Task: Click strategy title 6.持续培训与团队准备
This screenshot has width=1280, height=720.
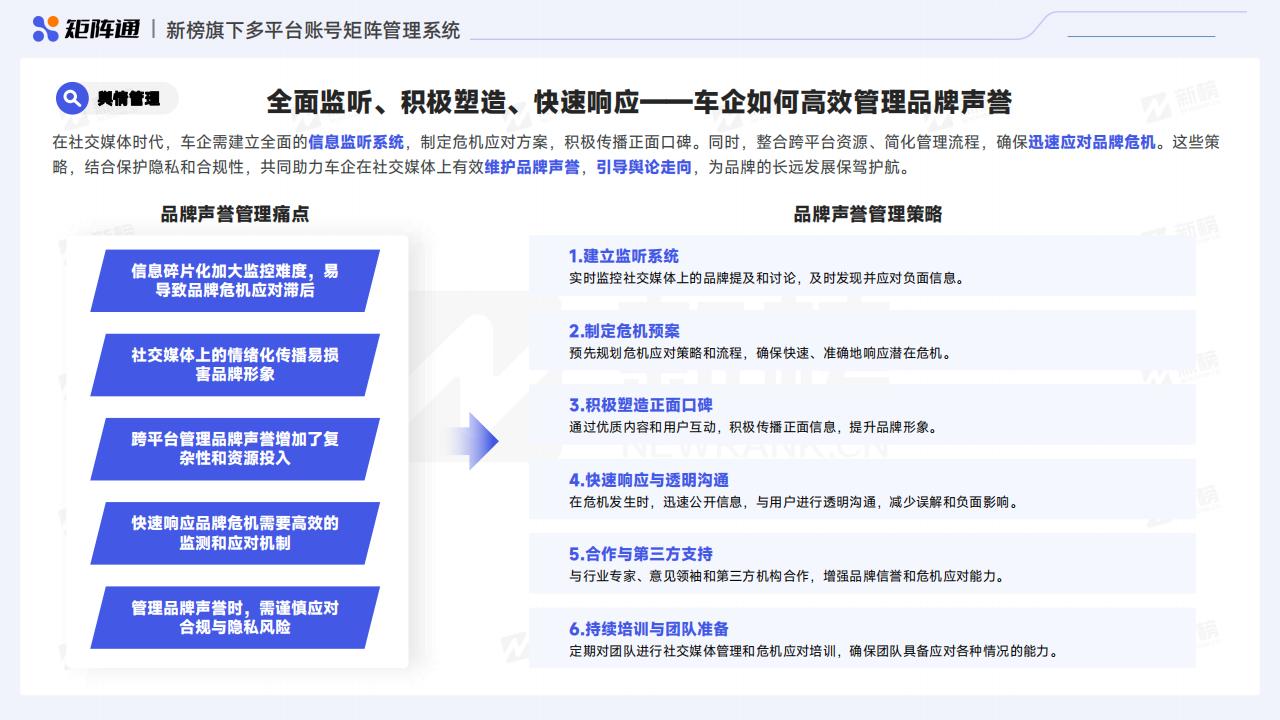Action: (x=649, y=629)
